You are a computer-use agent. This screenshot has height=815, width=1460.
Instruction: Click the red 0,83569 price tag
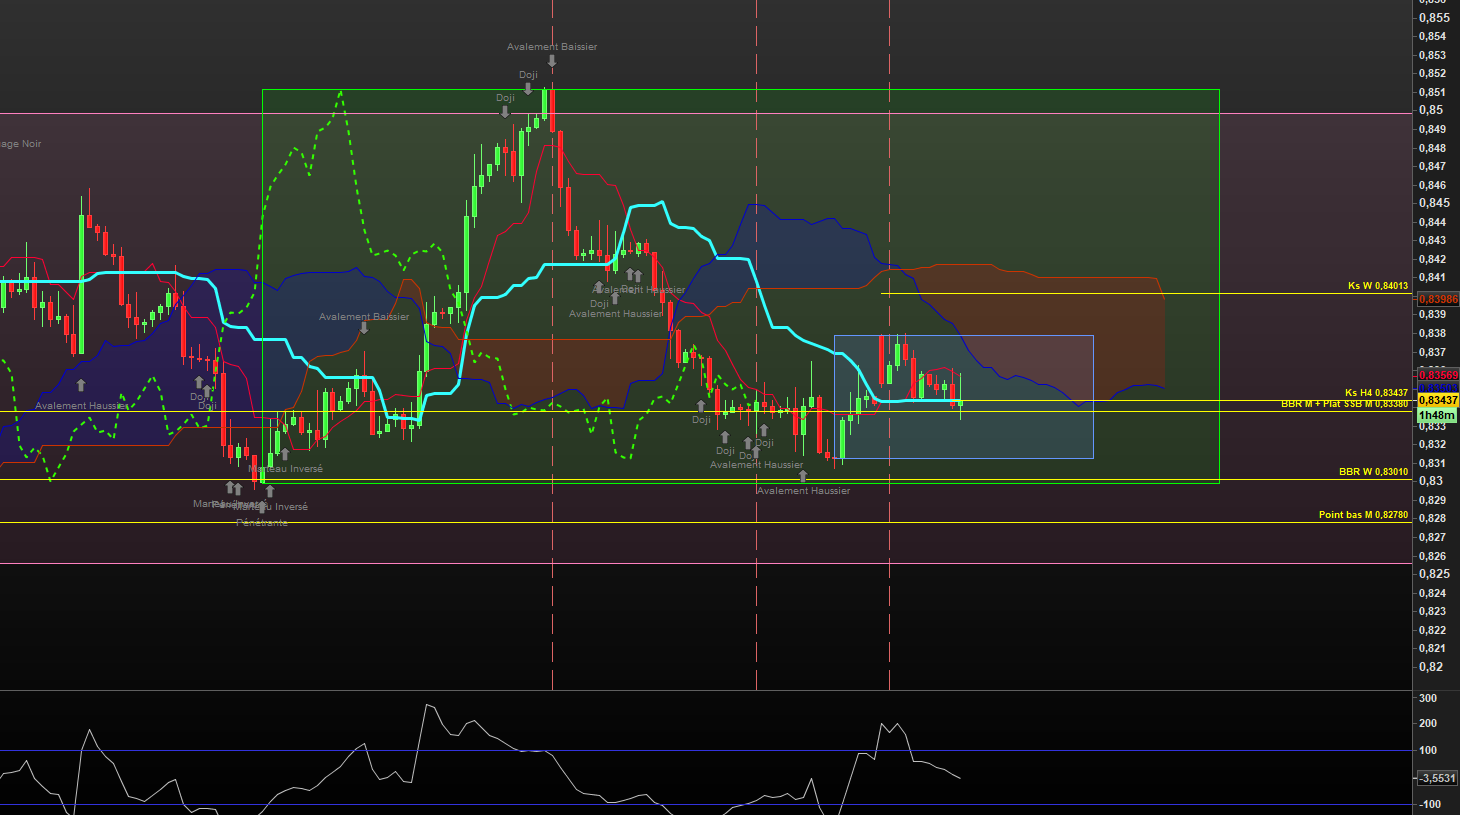(x=1438, y=375)
